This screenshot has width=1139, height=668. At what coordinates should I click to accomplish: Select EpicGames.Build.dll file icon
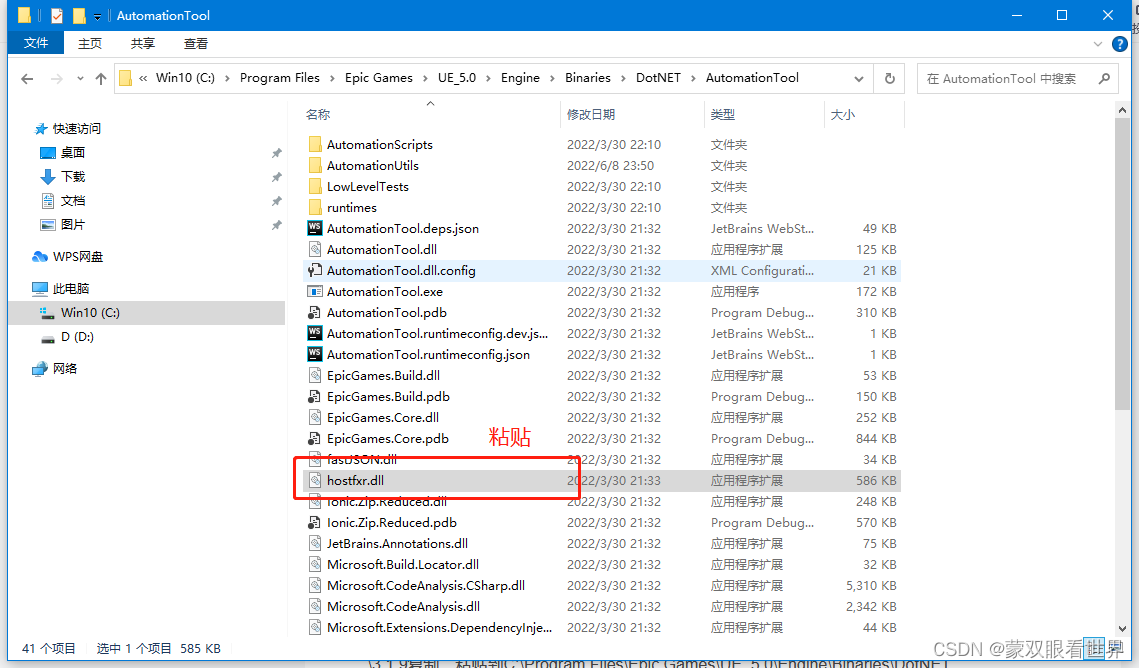[315, 375]
